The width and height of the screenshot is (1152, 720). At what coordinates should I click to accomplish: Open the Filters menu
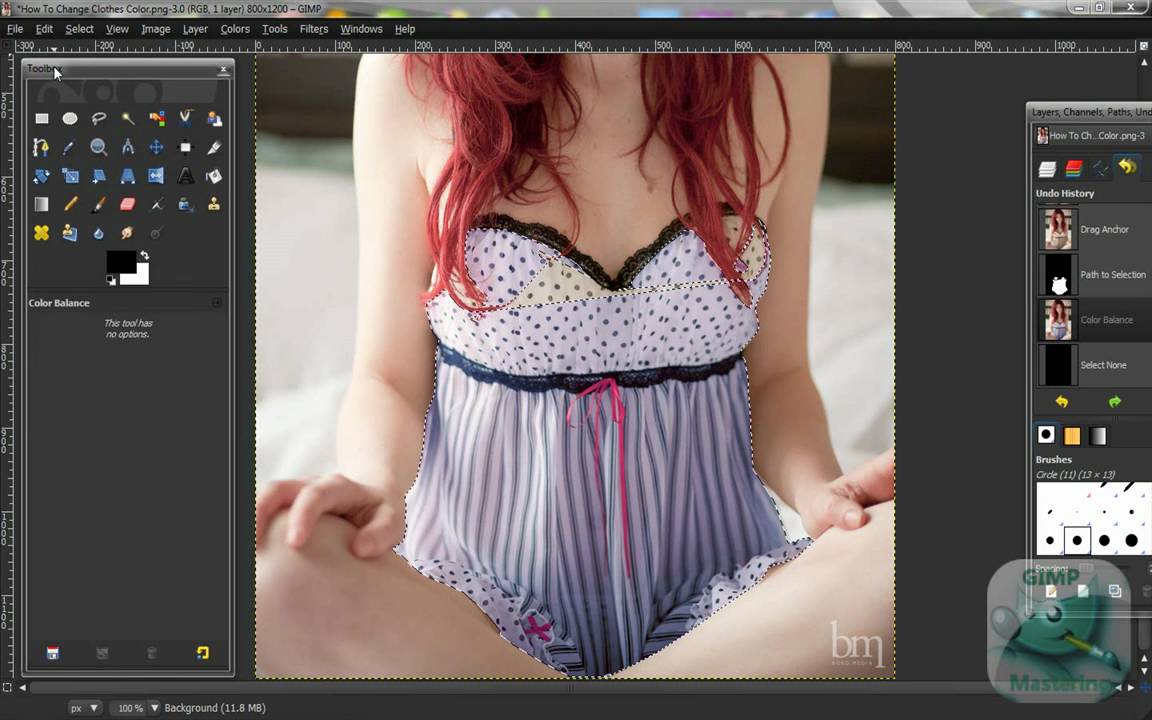314,29
